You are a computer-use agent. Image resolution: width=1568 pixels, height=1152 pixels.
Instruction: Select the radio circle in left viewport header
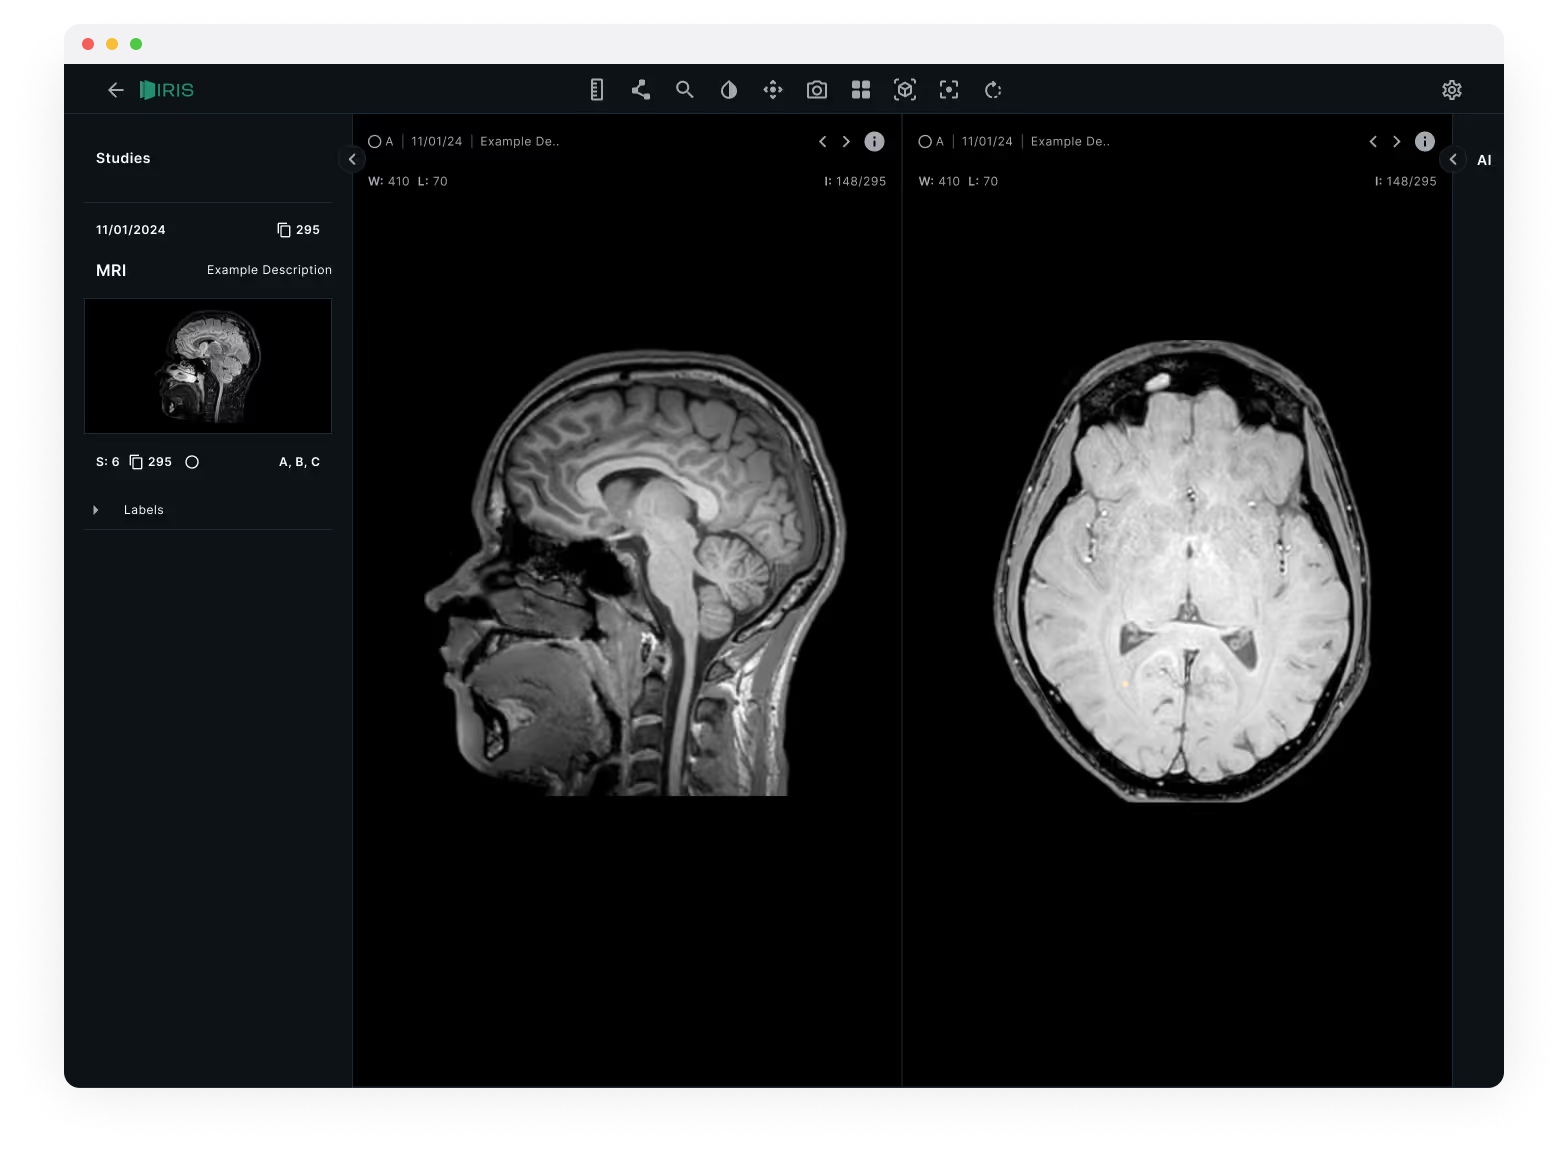point(375,142)
